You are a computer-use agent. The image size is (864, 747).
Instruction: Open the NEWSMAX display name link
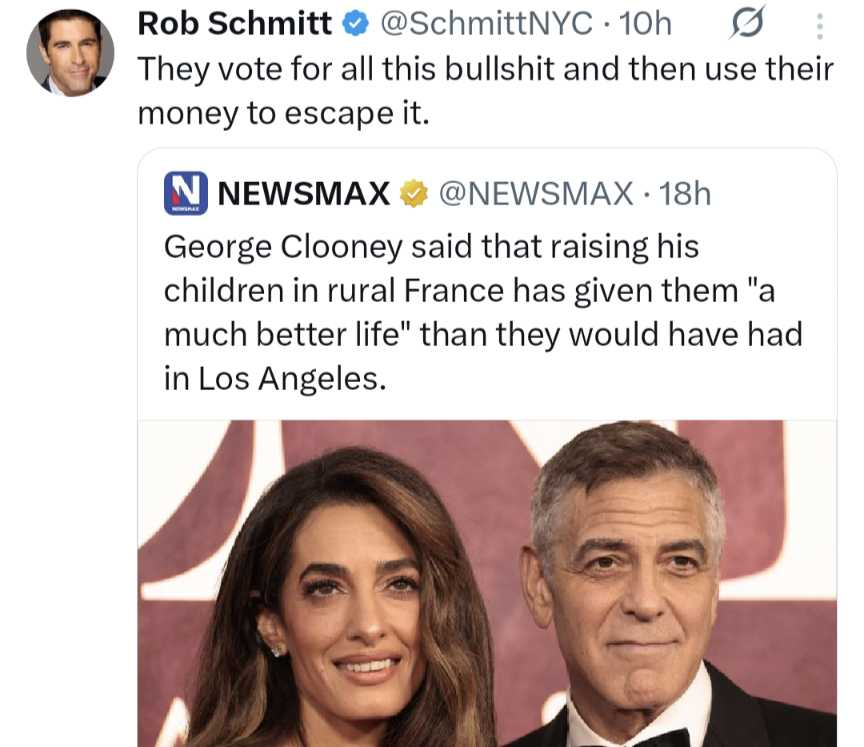point(304,193)
